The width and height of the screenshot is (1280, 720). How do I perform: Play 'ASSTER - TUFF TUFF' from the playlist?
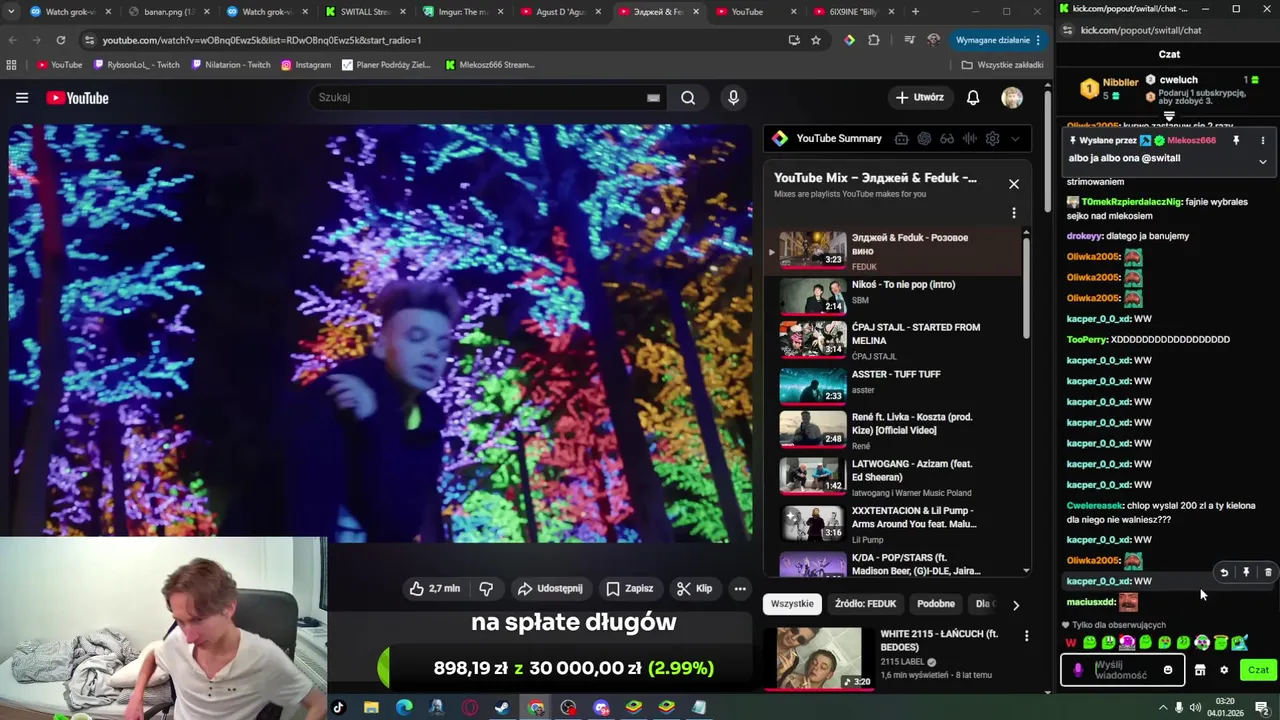(895, 384)
